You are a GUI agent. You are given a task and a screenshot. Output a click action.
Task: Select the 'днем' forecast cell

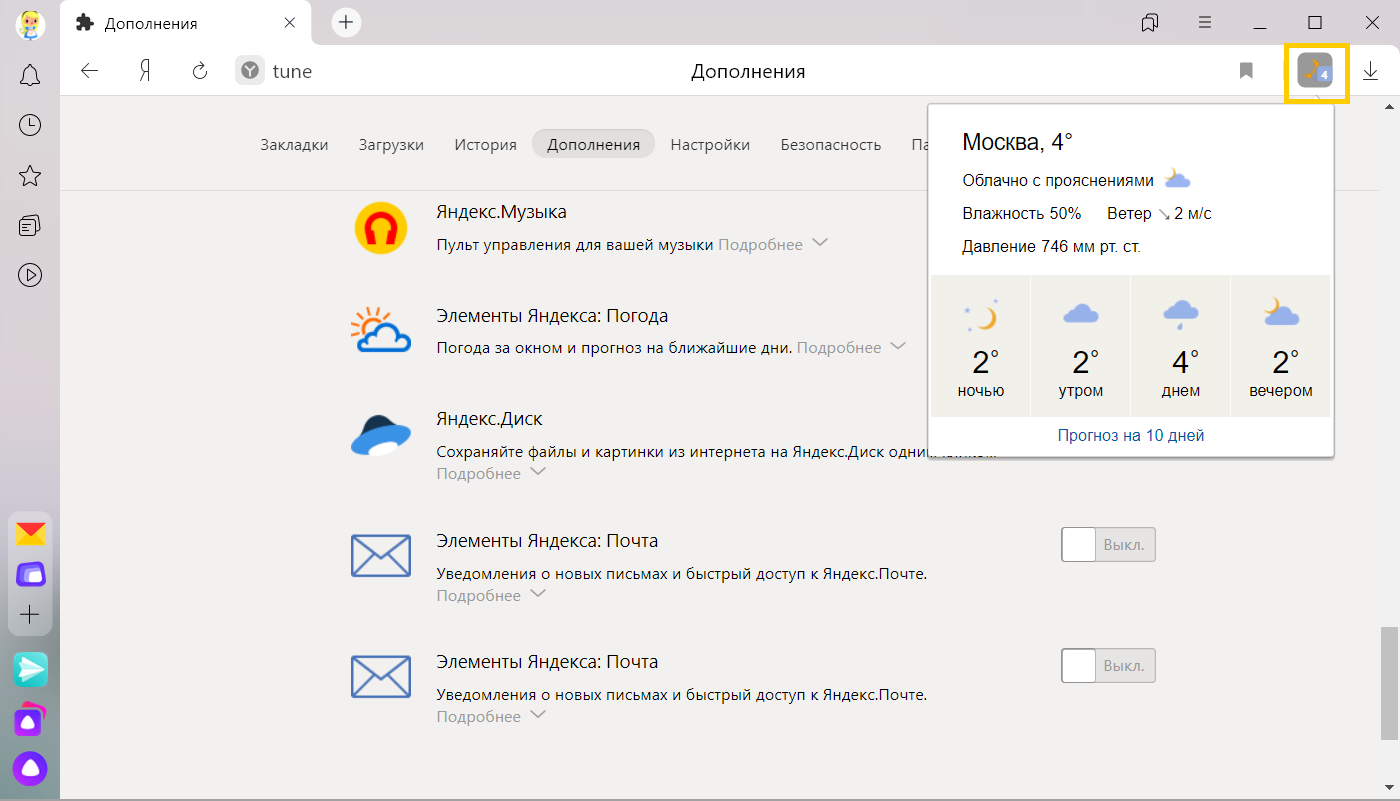click(1180, 346)
